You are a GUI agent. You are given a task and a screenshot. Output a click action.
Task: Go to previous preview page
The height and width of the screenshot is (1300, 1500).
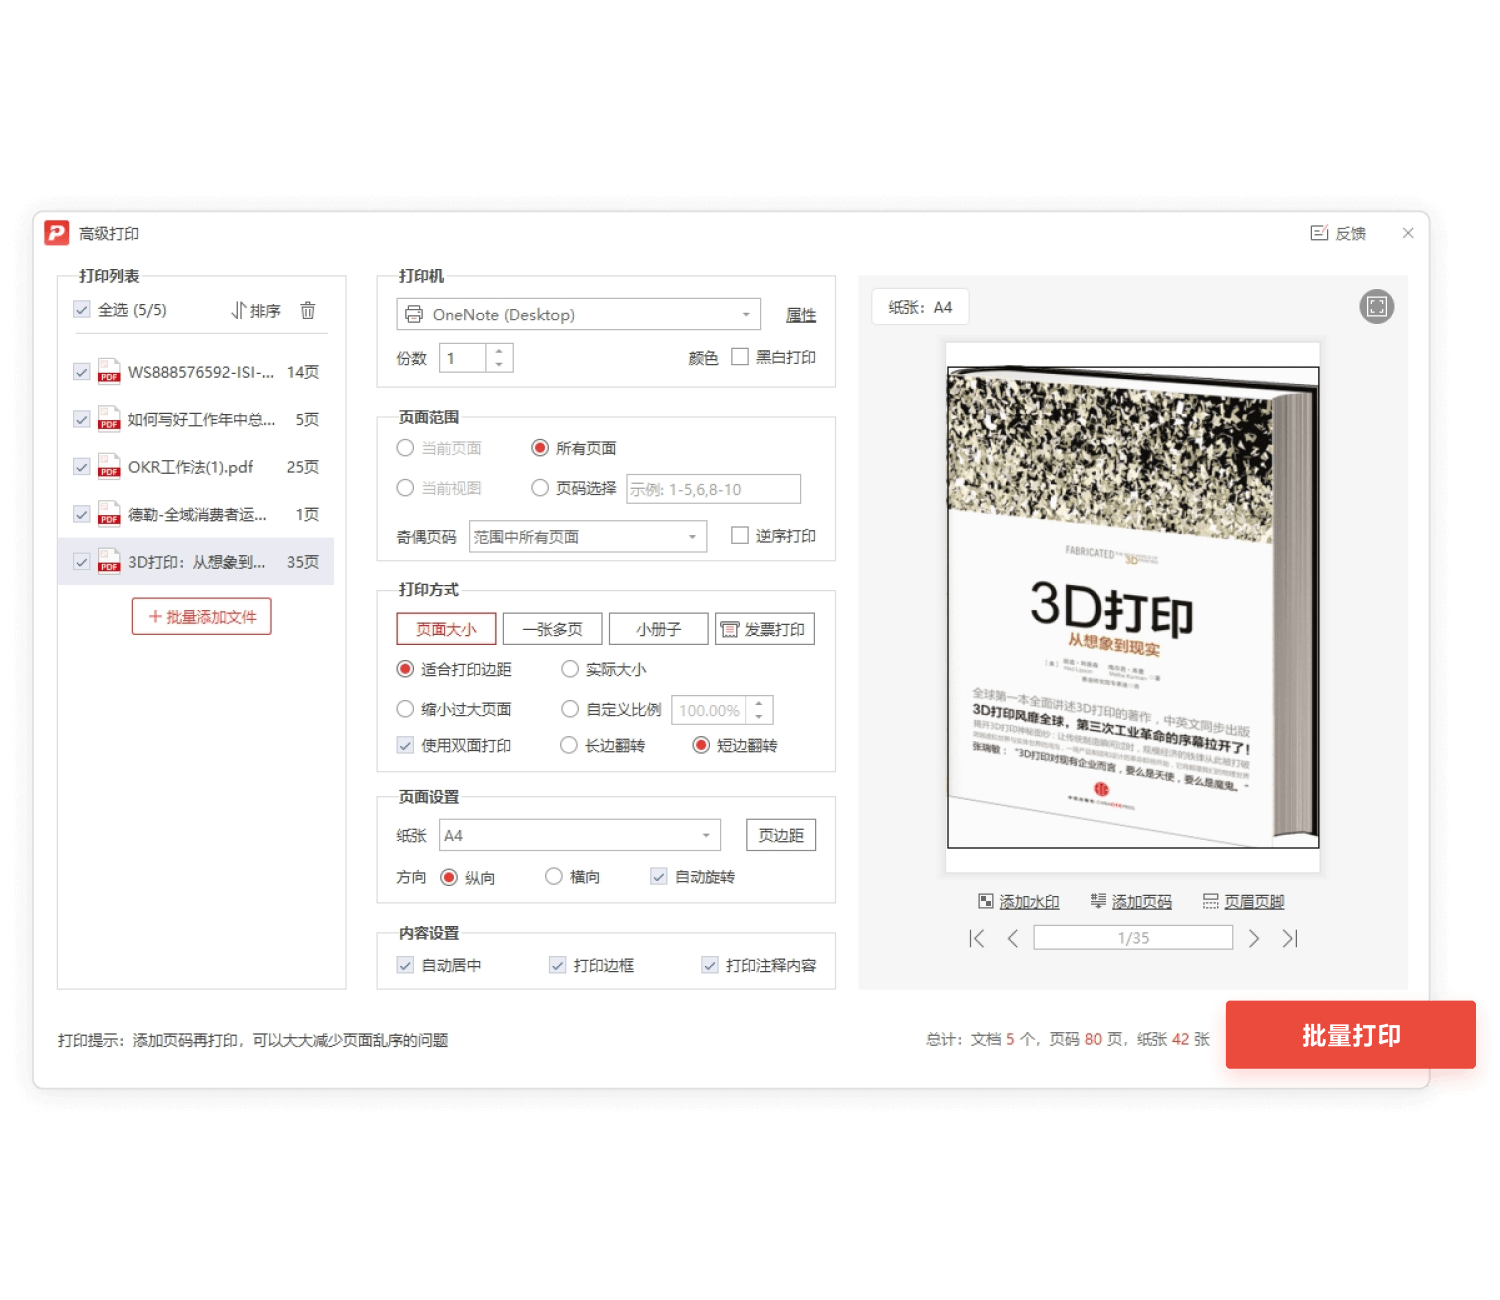coord(1013,938)
